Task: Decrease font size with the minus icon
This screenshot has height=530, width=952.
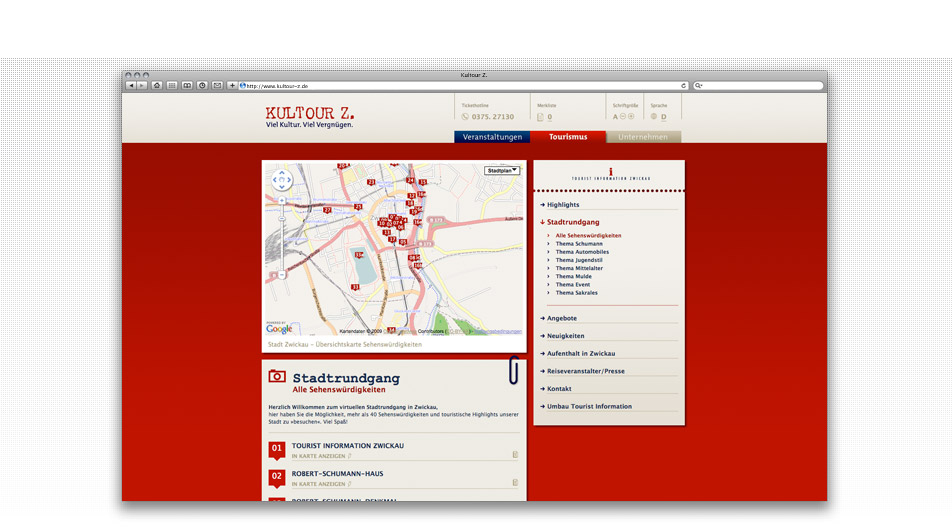Action: point(622,117)
